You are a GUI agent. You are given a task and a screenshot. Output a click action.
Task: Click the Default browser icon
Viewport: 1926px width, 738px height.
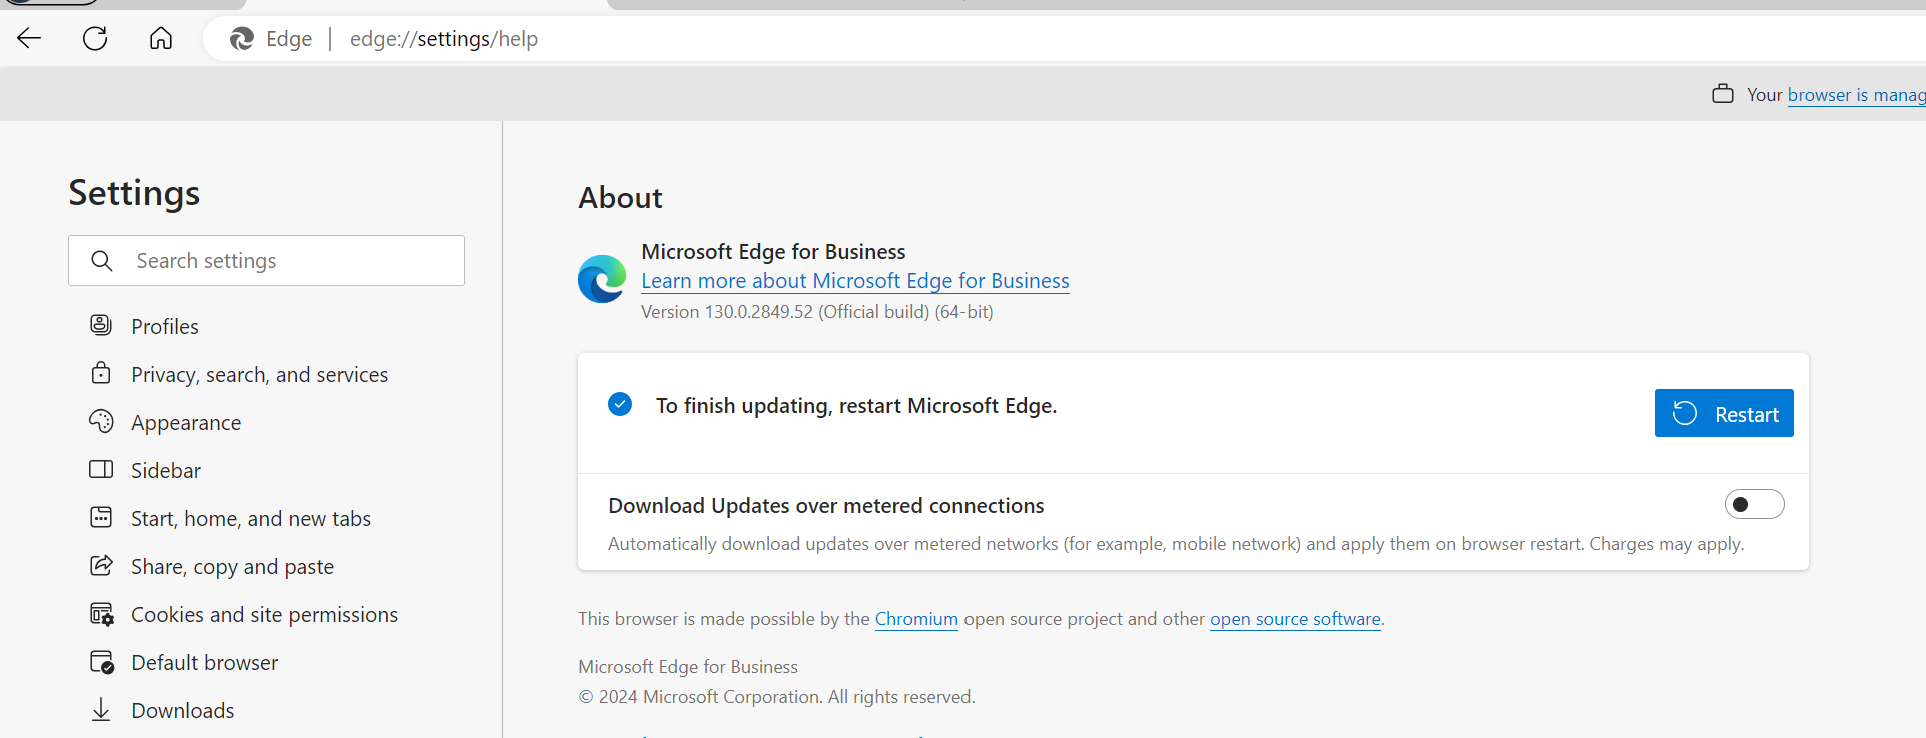click(101, 662)
